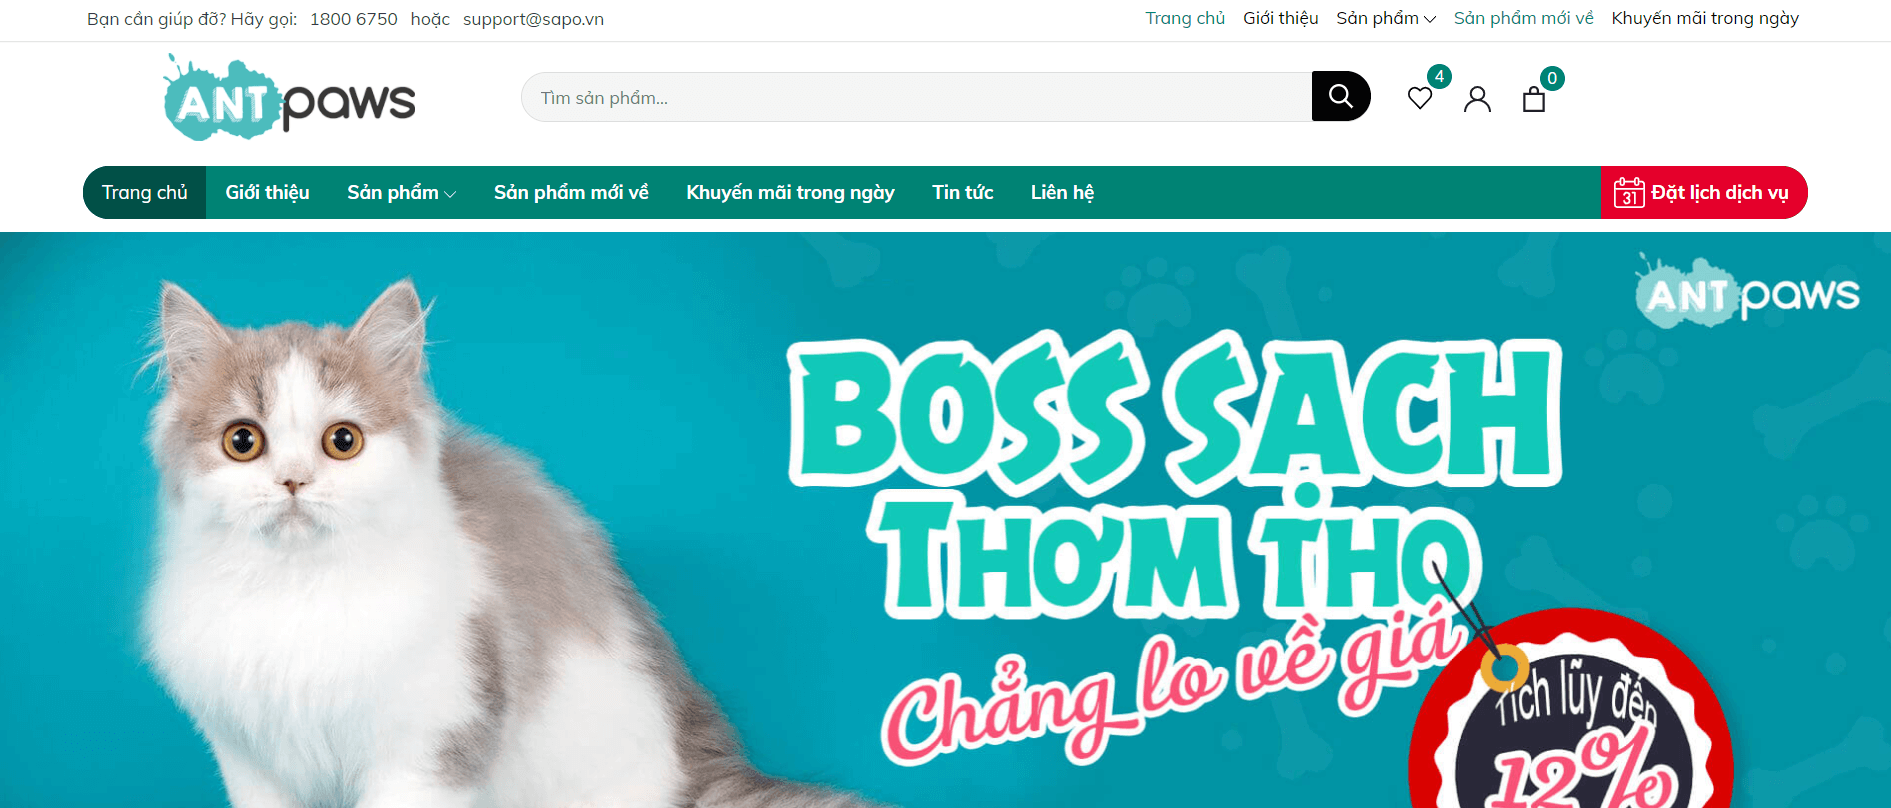Screen dimensions: 1891x808
Task: Go to Giới thiệu in green navbar
Action: 267,192
